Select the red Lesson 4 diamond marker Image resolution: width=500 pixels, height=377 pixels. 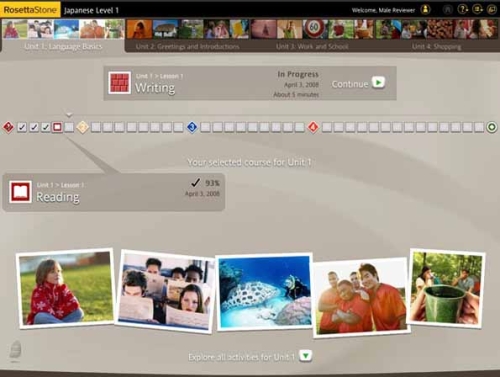pyautogui.click(x=313, y=127)
